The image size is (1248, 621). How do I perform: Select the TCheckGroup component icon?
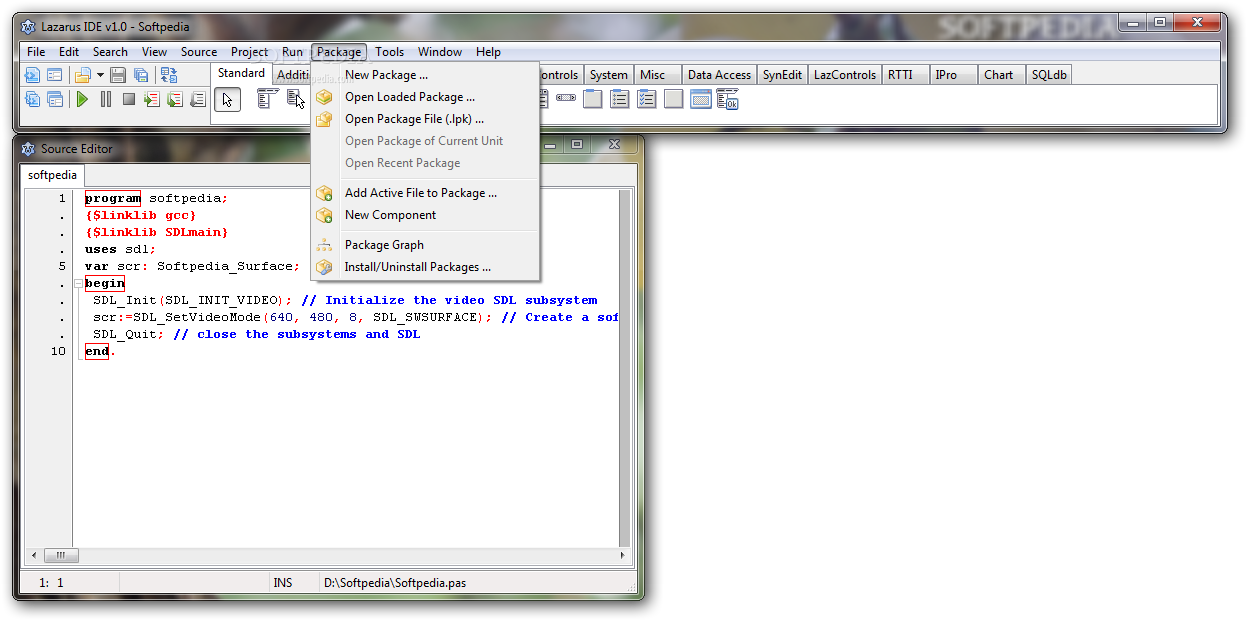(647, 99)
